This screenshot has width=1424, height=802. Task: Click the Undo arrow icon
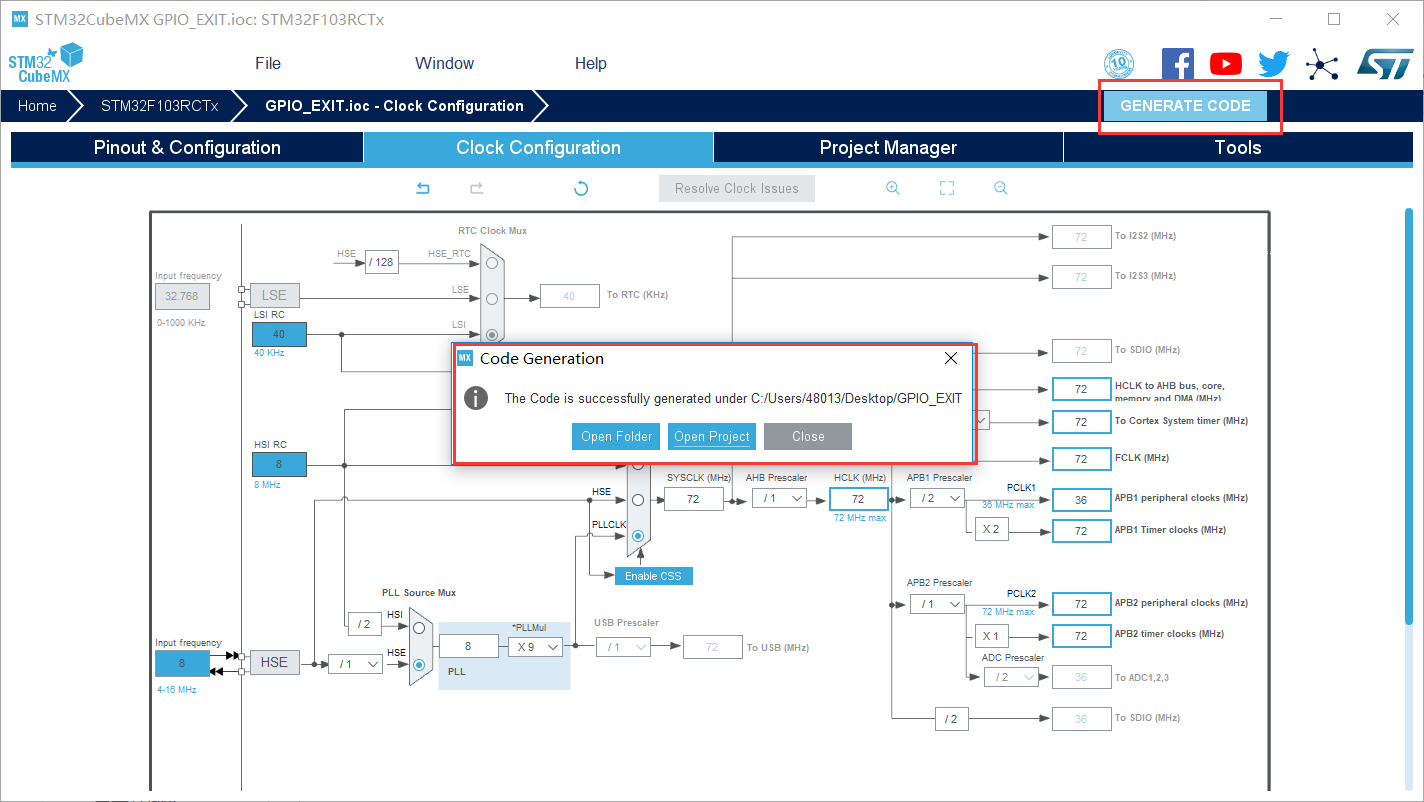pyautogui.click(x=423, y=188)
